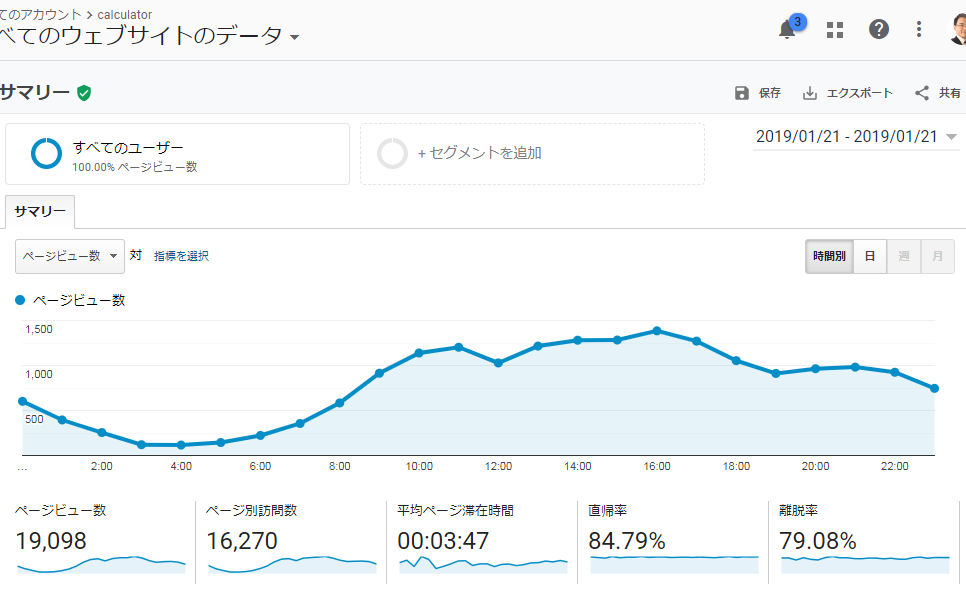
Task: Open the notifications bell icon
Action: [x=788, y=29]
